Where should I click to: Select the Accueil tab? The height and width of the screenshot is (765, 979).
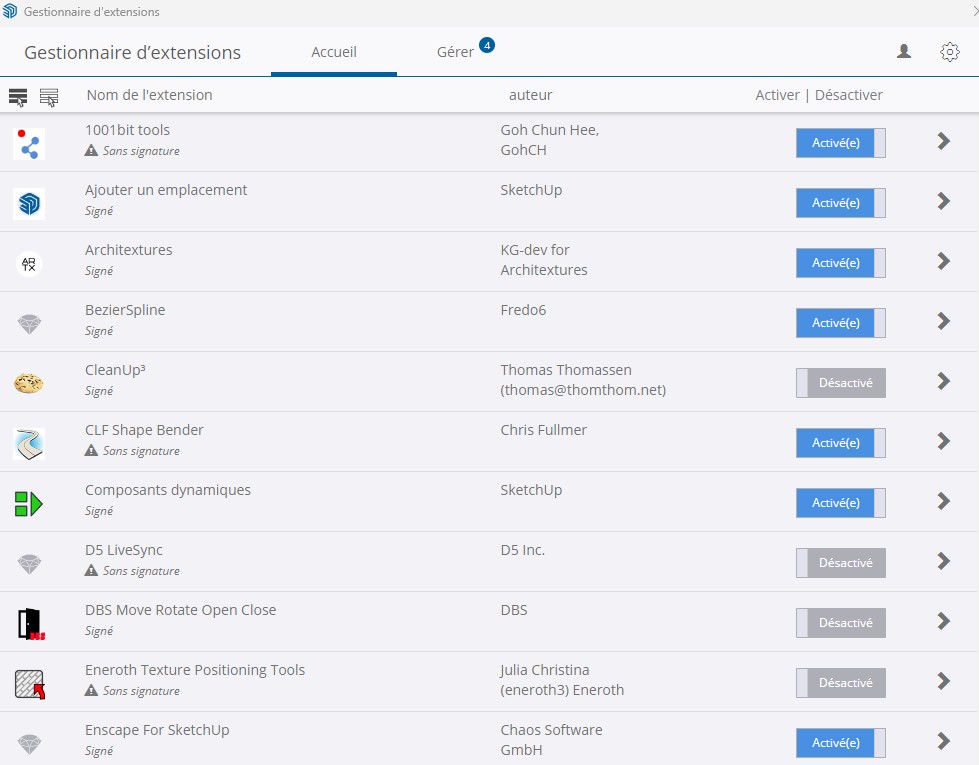point(334,52)
